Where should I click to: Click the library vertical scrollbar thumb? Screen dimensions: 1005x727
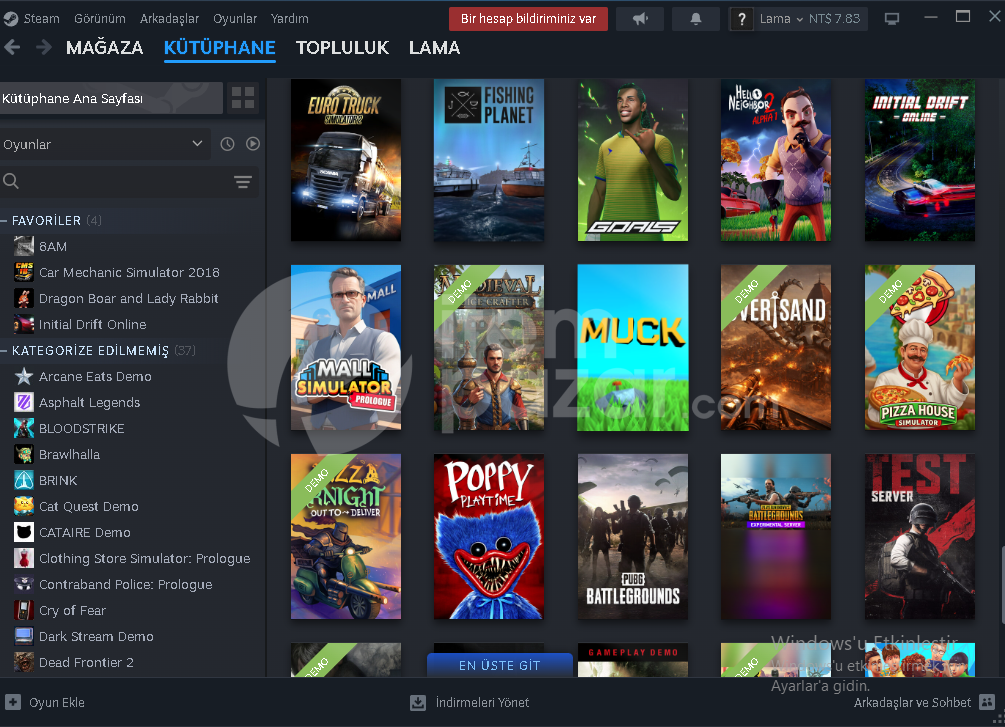(x=1002, y=584)
